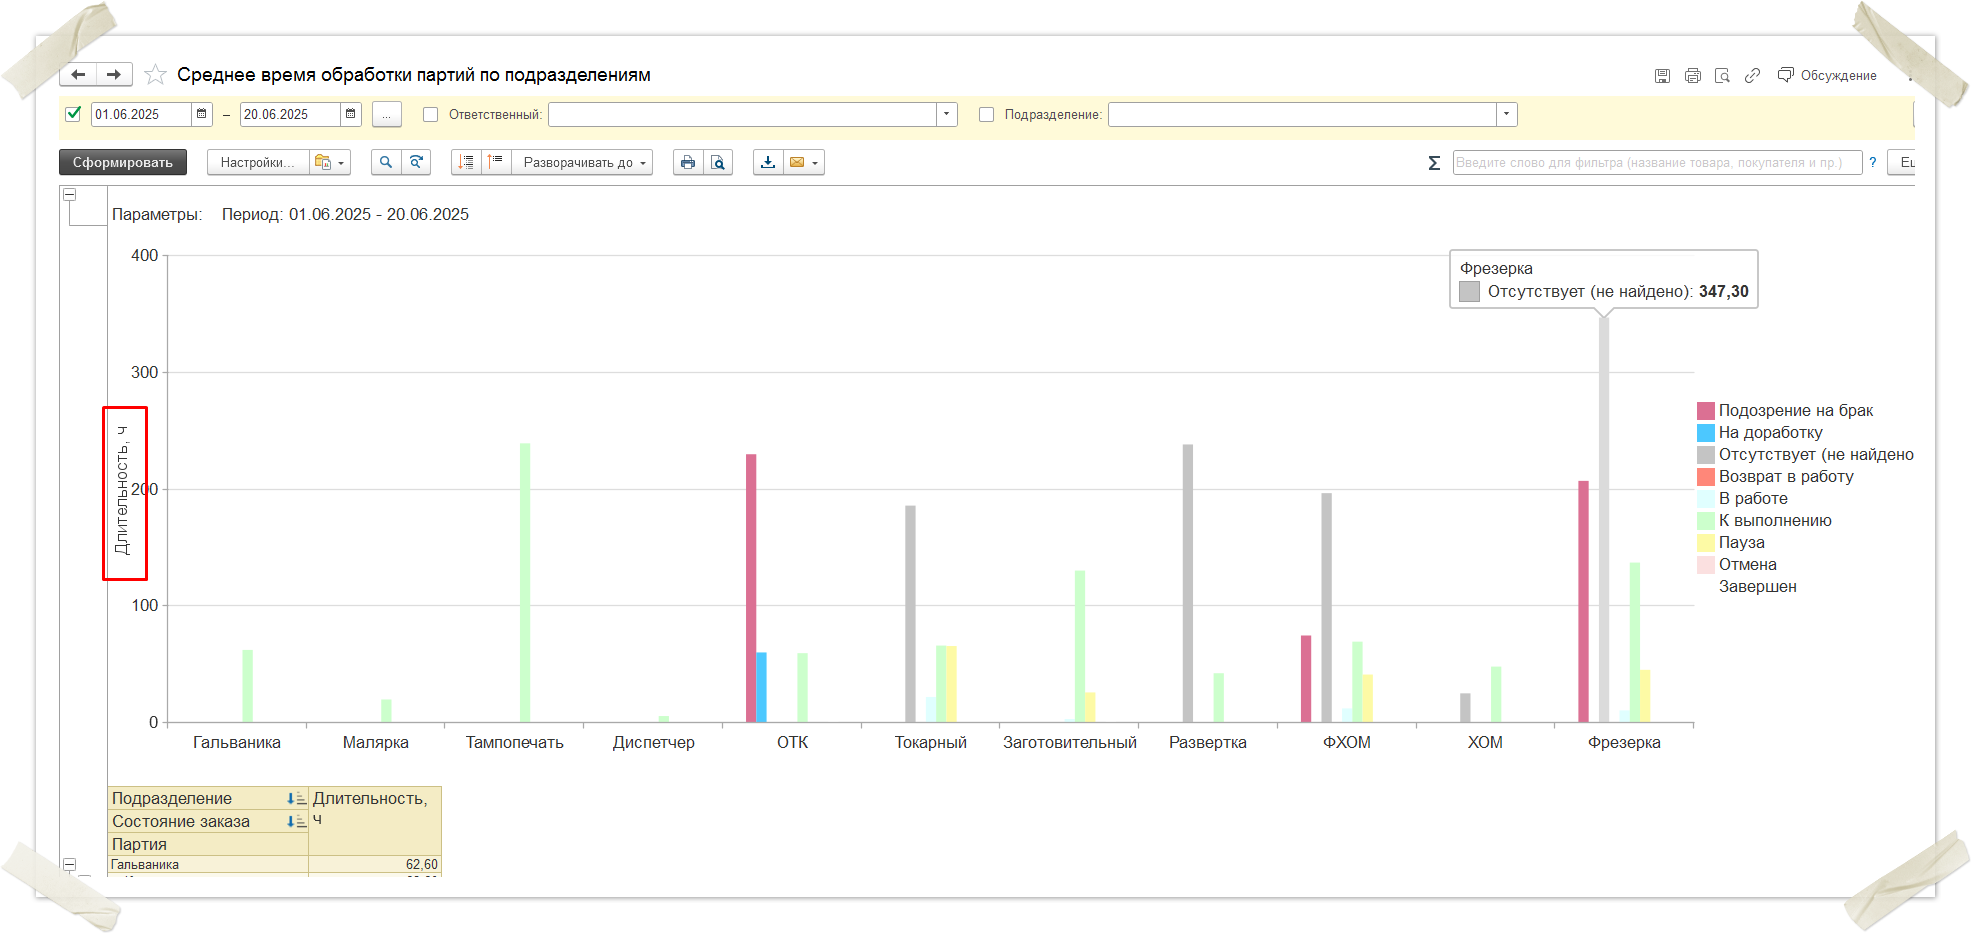The height and width of the screenshot is (933, 1971).
Task: Copy report link using chain icon
Action: [x=1752, y=76]
